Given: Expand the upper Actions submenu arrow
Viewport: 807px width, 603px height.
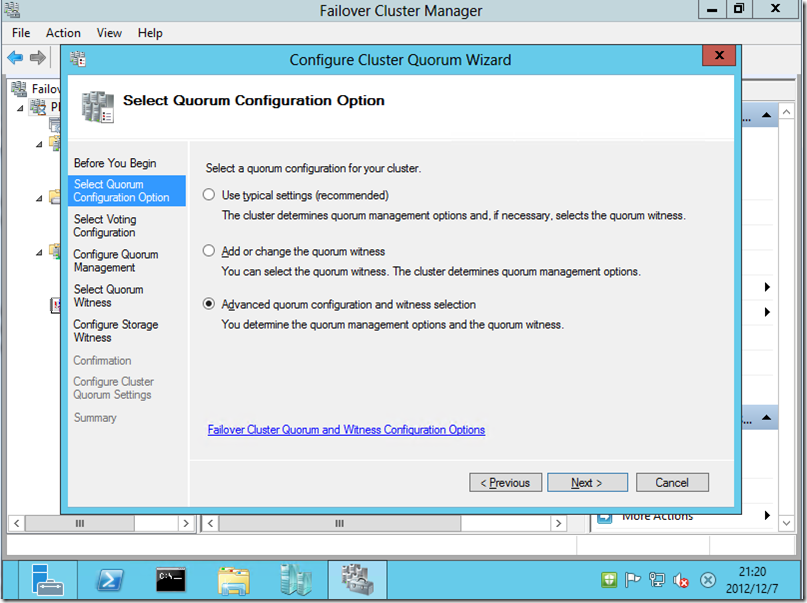Looking at the screenshot, I should click(767, 287).
